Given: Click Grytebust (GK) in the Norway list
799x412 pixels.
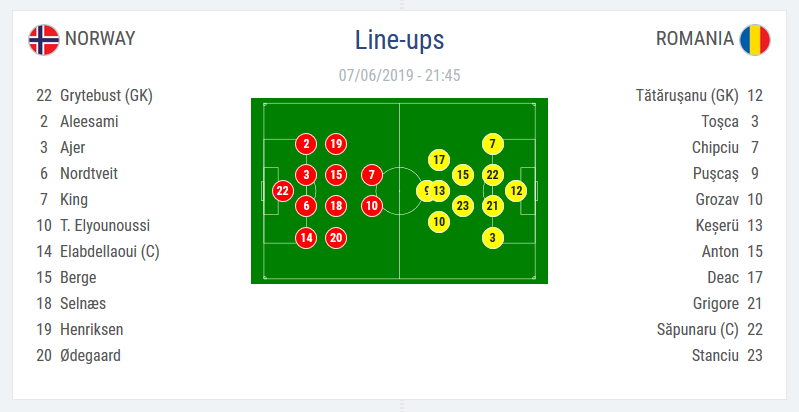Looking at the screenshot, I should (x=106, y=96).
